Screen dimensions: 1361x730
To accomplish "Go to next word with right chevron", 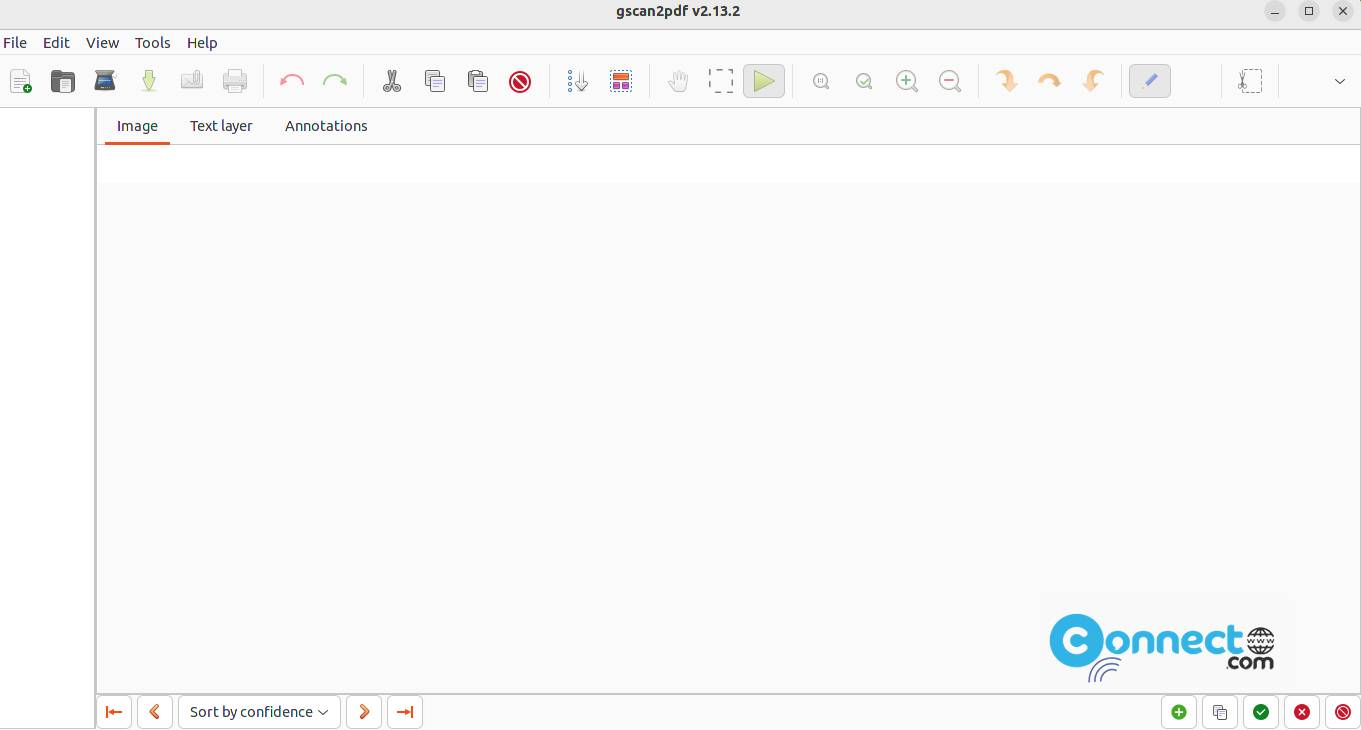I will pos(364,712).
